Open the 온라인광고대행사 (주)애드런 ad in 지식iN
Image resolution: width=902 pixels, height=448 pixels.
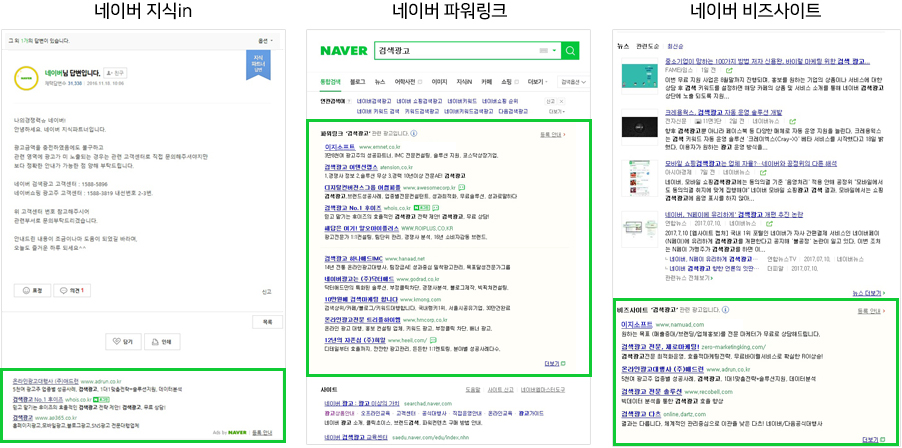point(45,381)
